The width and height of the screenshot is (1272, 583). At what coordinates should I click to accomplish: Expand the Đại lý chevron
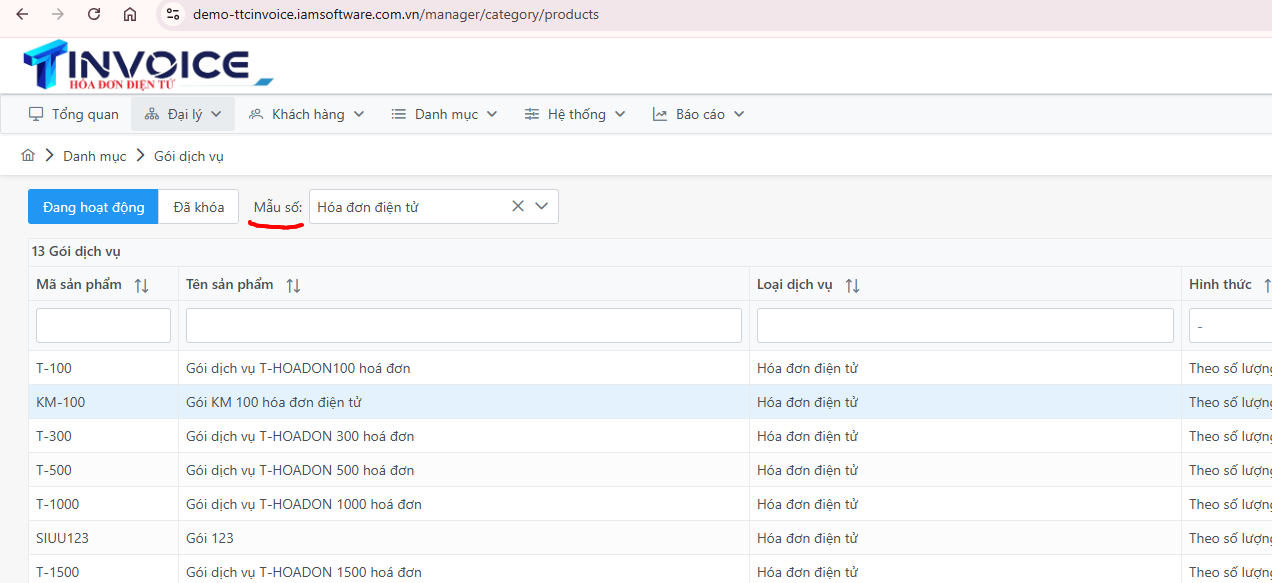216,114
